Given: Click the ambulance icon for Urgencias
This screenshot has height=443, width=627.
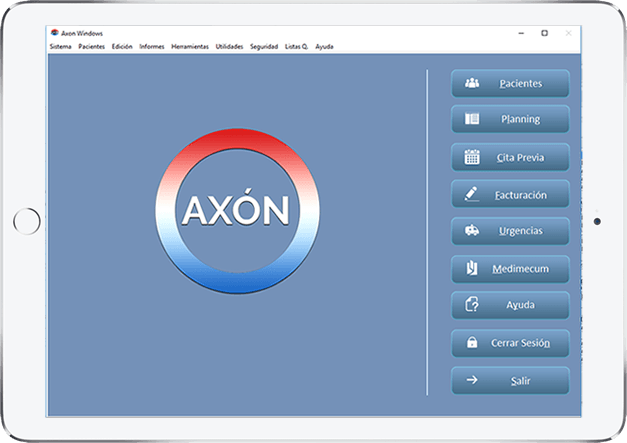Looking at the screenshot, I should pyautogui.click(x=472, y=230).
